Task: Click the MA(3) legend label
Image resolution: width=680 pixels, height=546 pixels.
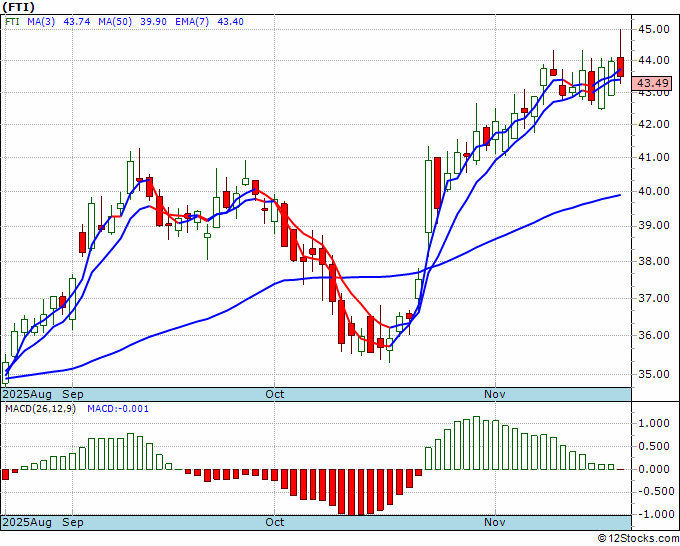Action: (x=41, y=22)
